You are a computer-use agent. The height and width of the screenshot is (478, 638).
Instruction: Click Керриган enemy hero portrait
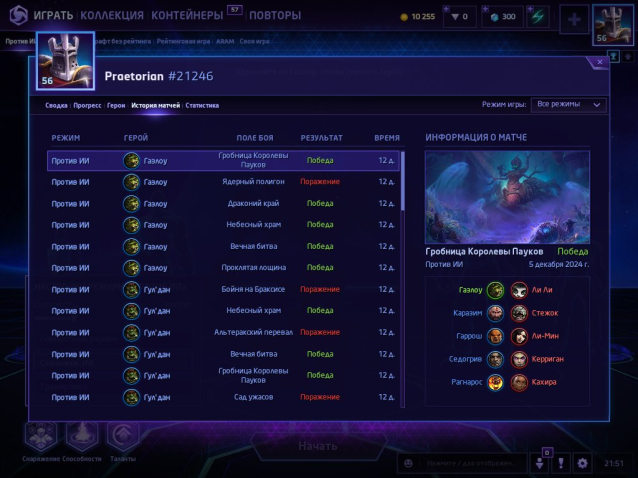point(519,359)
